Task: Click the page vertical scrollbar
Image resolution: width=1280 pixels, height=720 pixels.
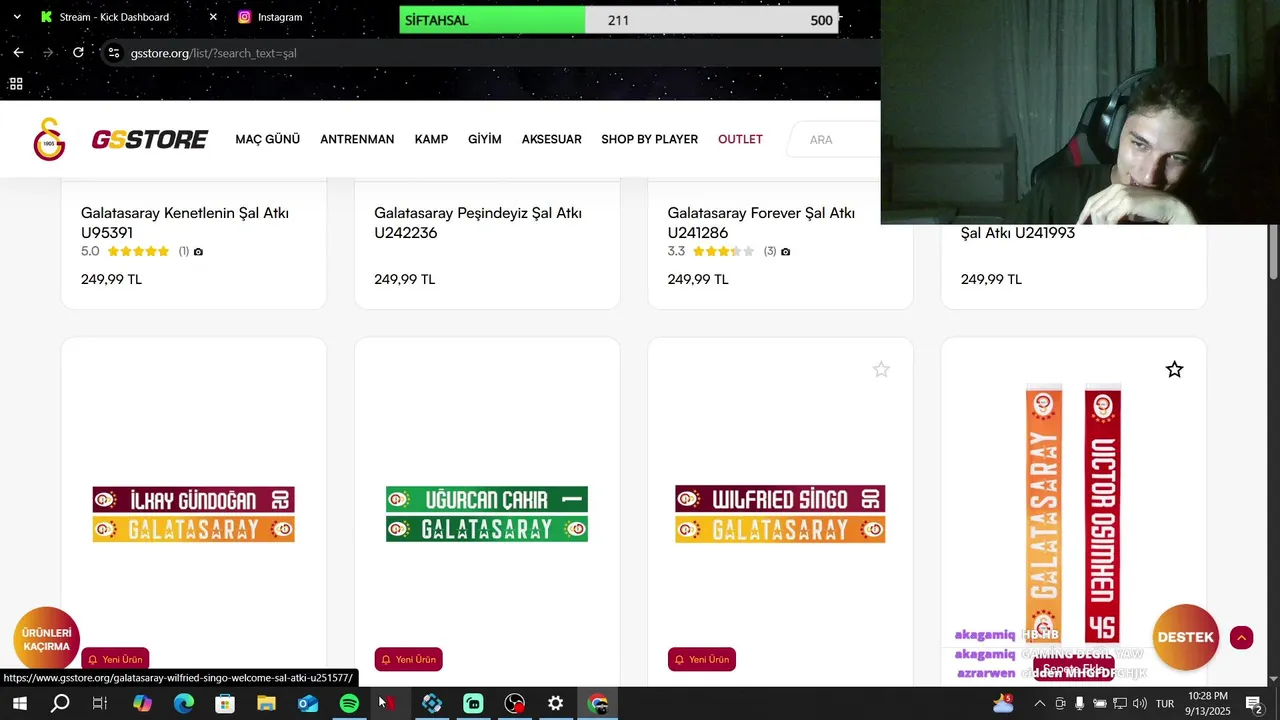Action: tap(1274, 252)
